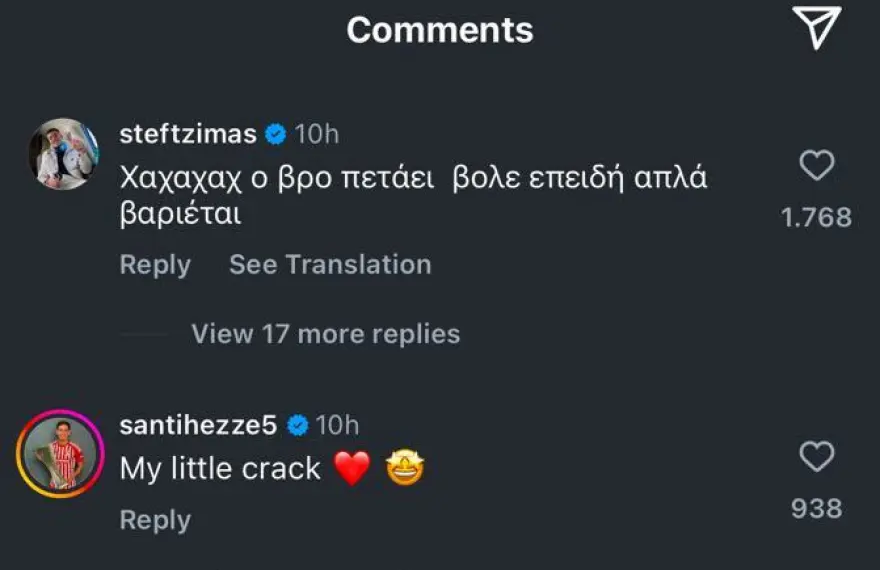
Task: Like the santihezze5 comment with the heart
Action: tap(817, 458)
